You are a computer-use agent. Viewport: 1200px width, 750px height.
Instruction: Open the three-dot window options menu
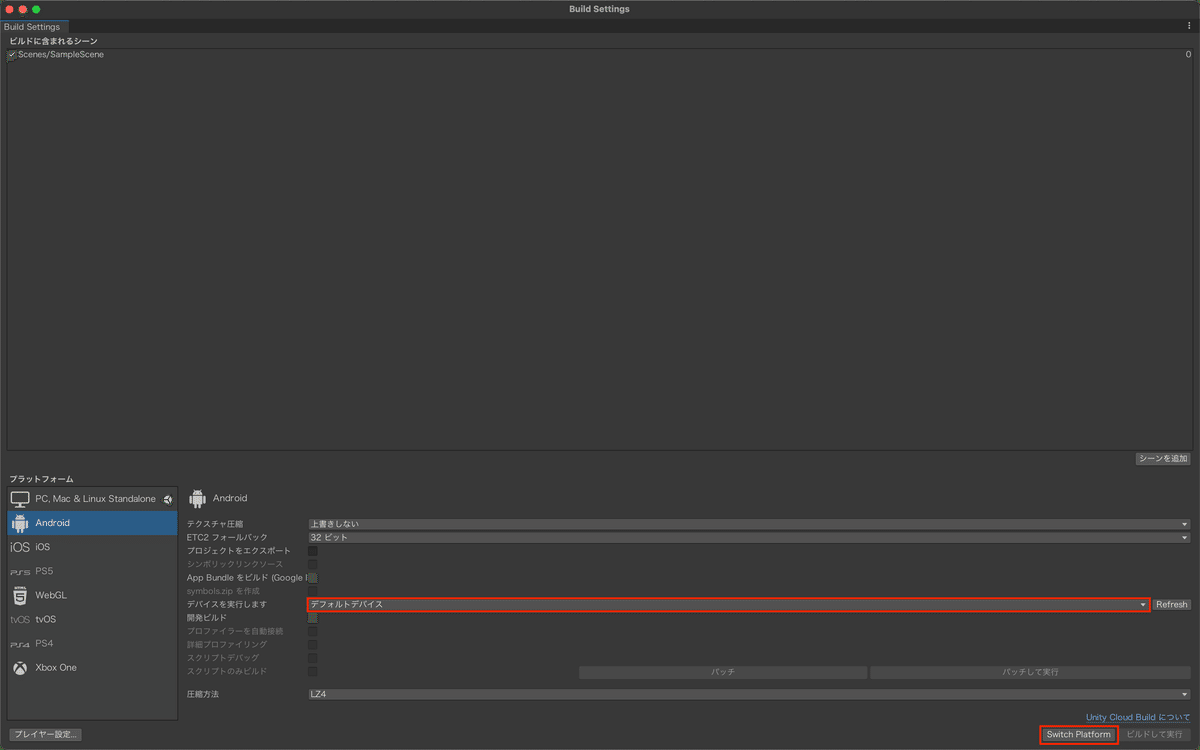pos(1189,26)
